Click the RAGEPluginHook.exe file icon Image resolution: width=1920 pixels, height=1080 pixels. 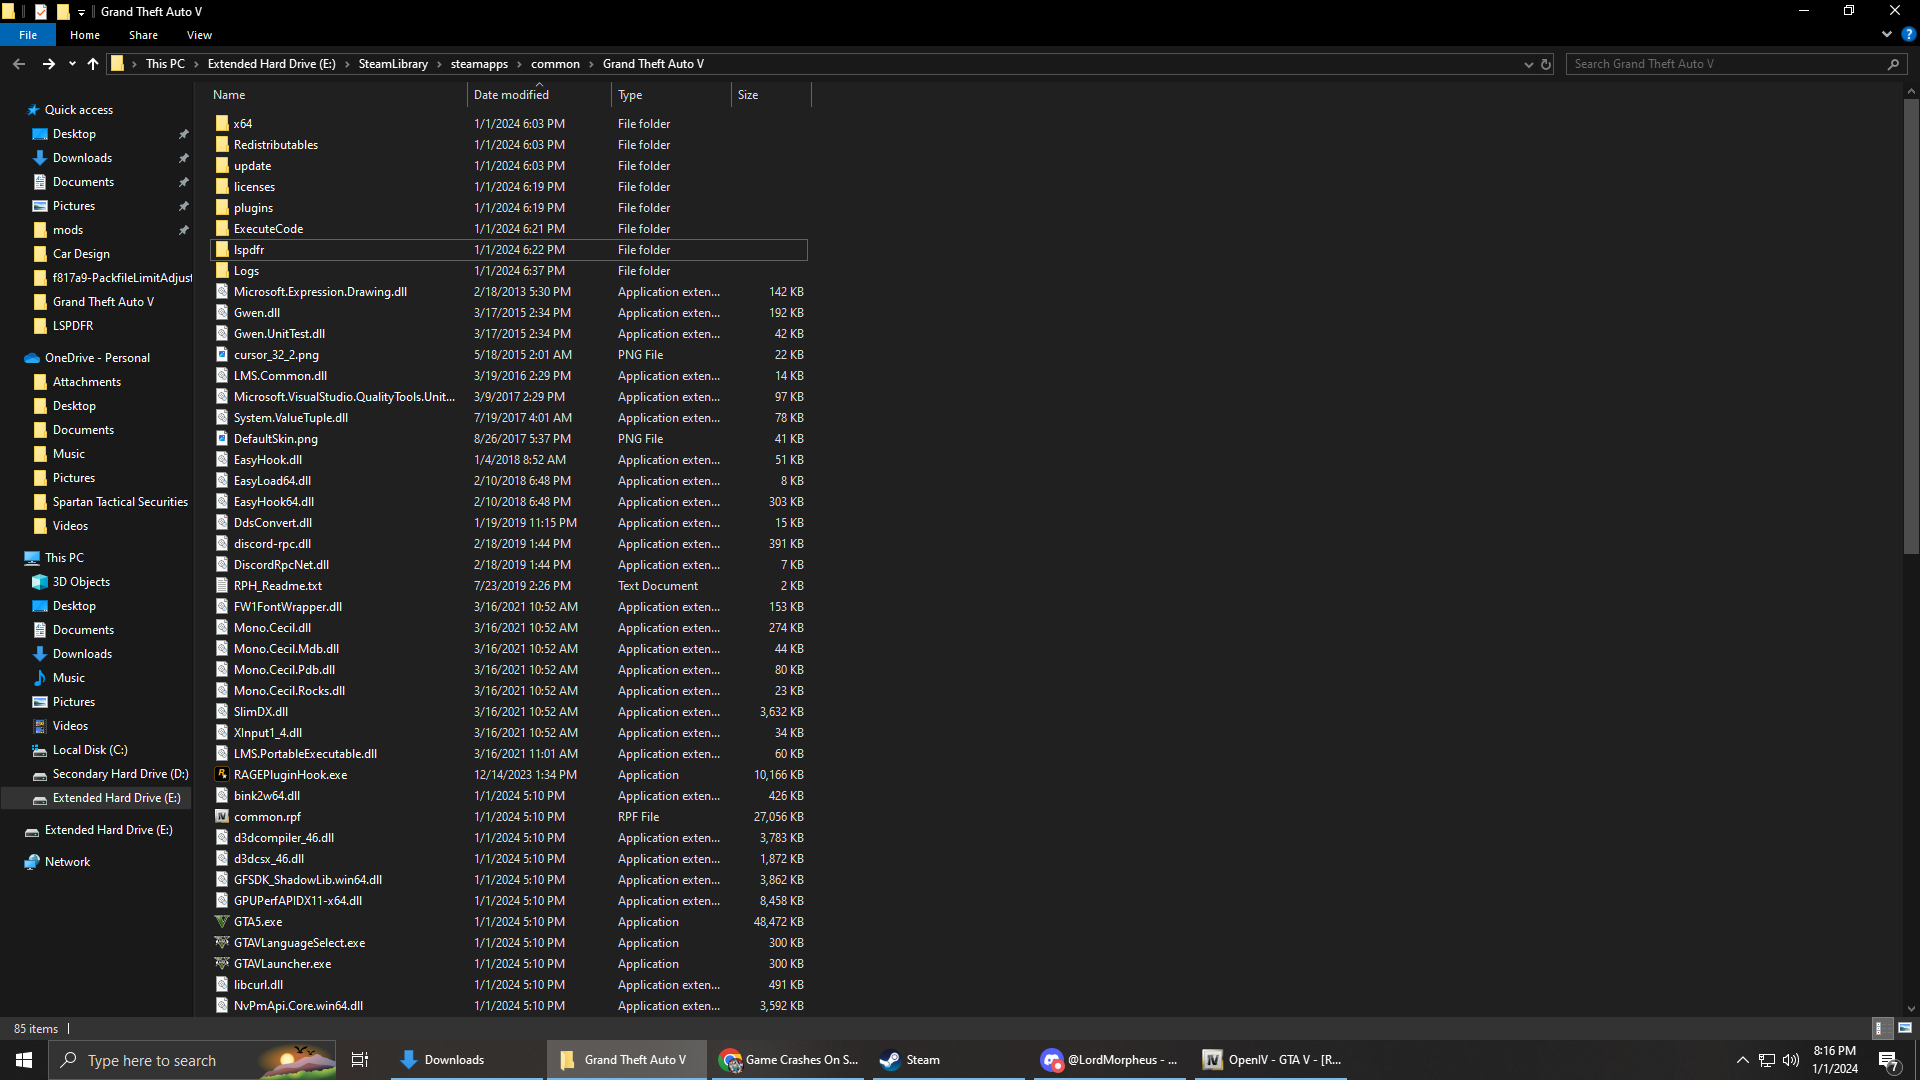click(222, 775)
